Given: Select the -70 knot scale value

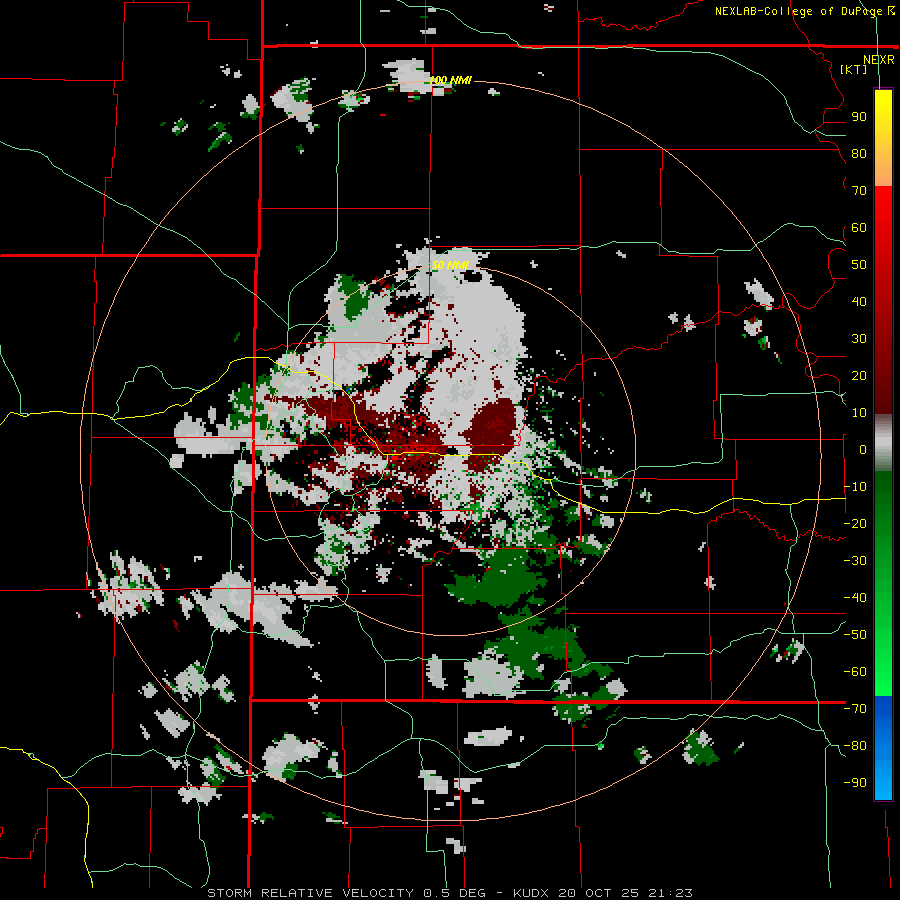Looking at the screenshot, I should [x=855, y=709].
